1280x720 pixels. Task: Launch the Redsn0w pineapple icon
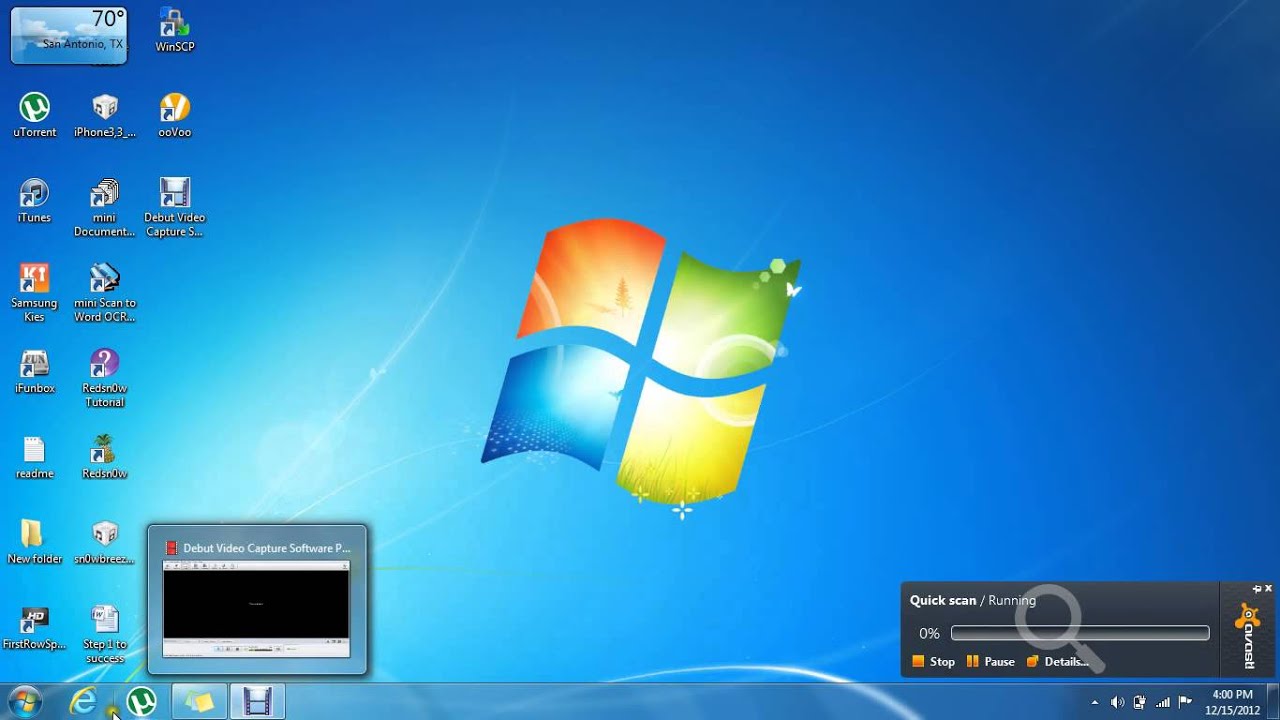click(x=104, y=457)
